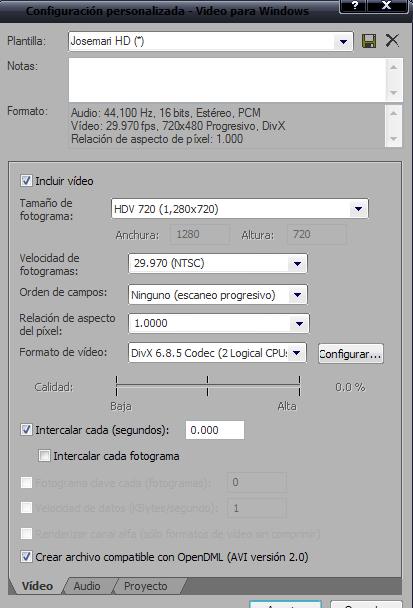Click inside the Notas text area
This screenshot has width=413, height=608.
[x=227, y=80]
